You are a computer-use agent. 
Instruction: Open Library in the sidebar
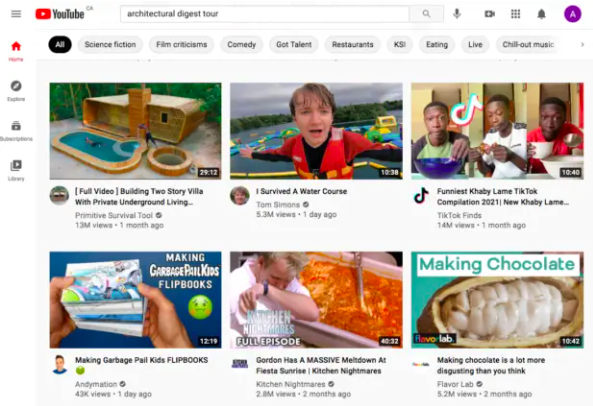point(16,170)
